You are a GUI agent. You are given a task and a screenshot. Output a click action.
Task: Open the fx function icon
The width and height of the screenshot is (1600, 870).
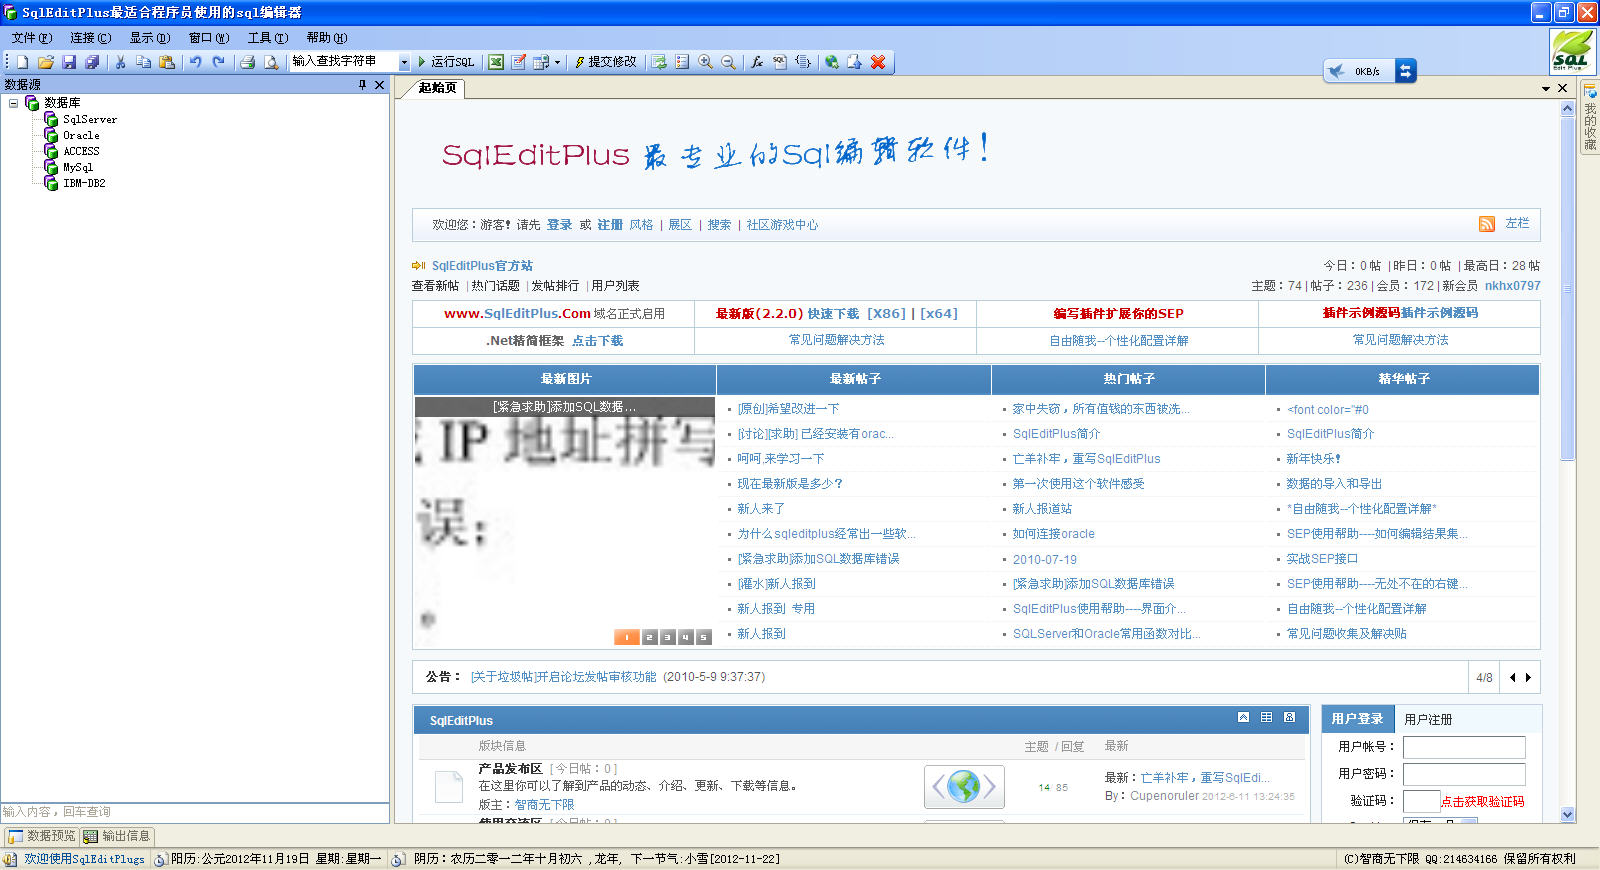(x=757, y=62)
